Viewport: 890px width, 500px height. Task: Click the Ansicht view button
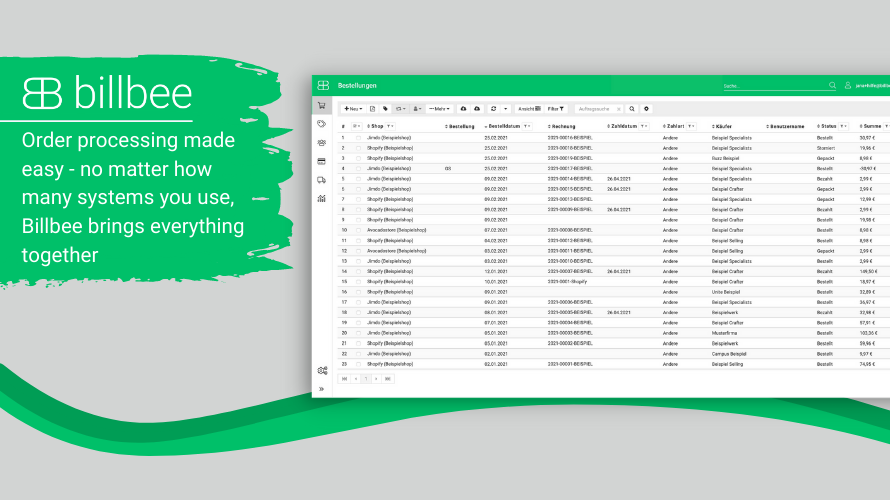point(529,108)
